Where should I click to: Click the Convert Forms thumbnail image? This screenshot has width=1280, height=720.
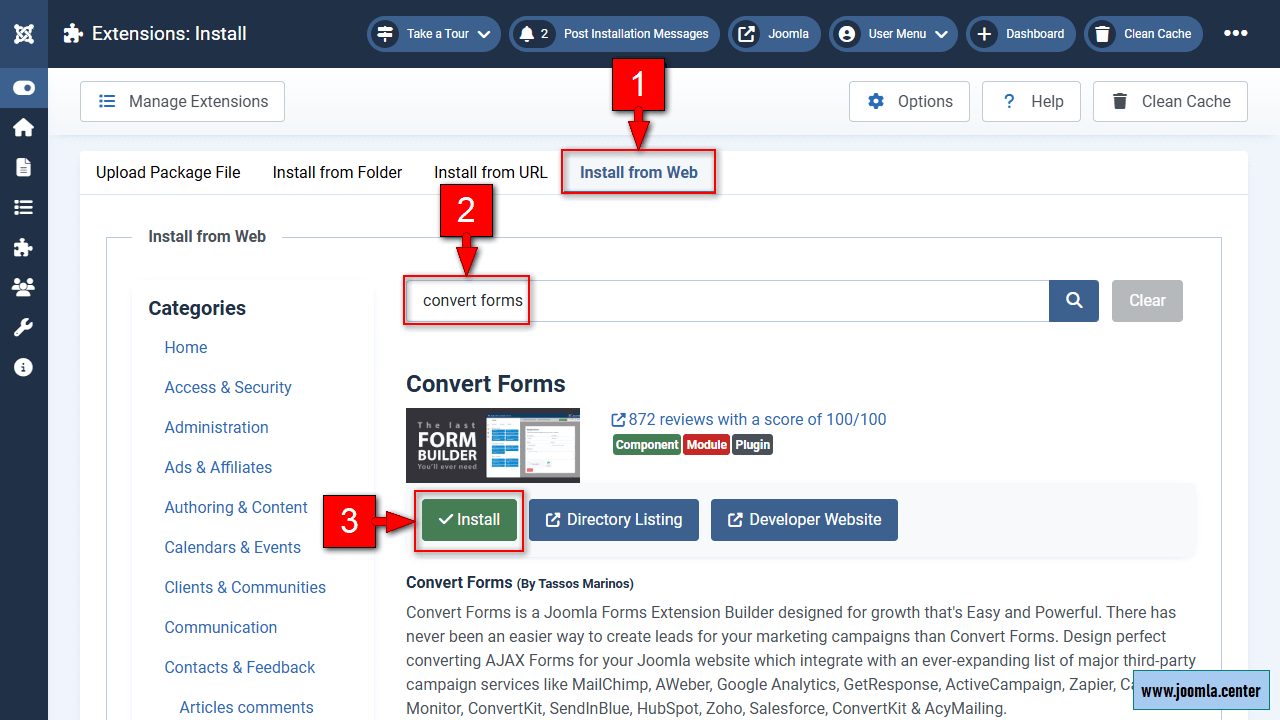point(493,445)
